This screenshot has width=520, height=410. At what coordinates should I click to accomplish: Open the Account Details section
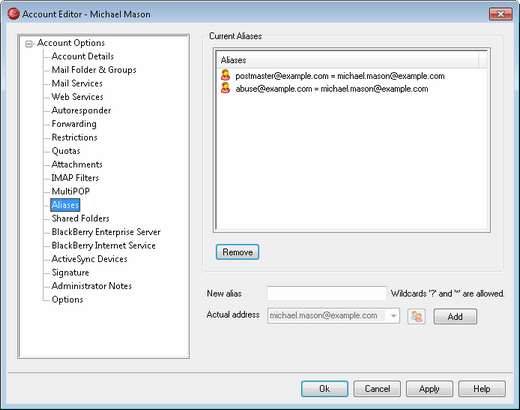(x=83, y=56)
